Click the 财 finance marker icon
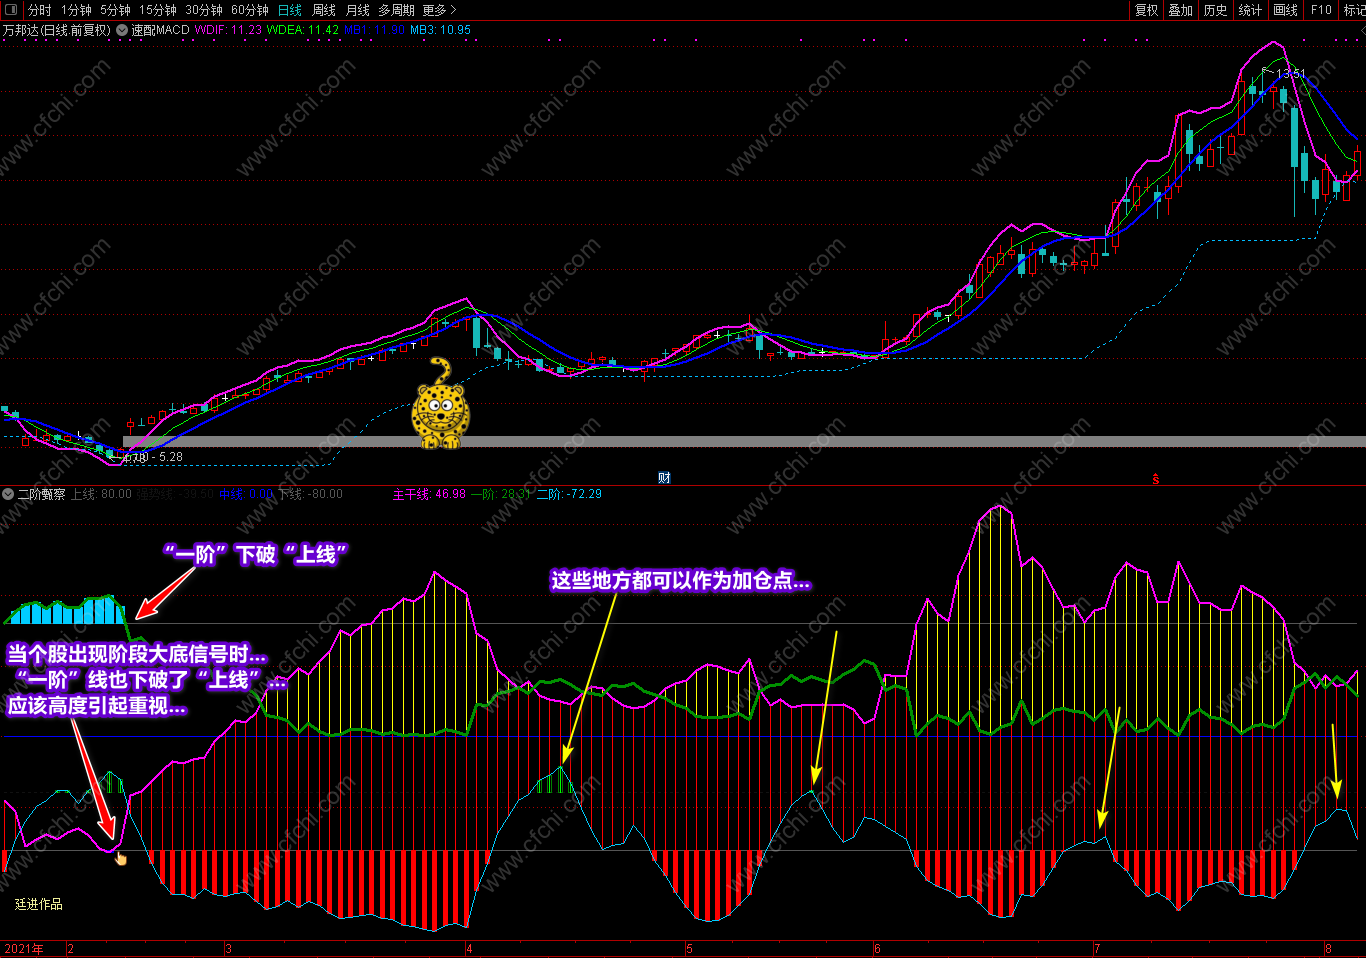Image resolution: width=1366 pixels, height=958 pixels. (x=664, y=478)
